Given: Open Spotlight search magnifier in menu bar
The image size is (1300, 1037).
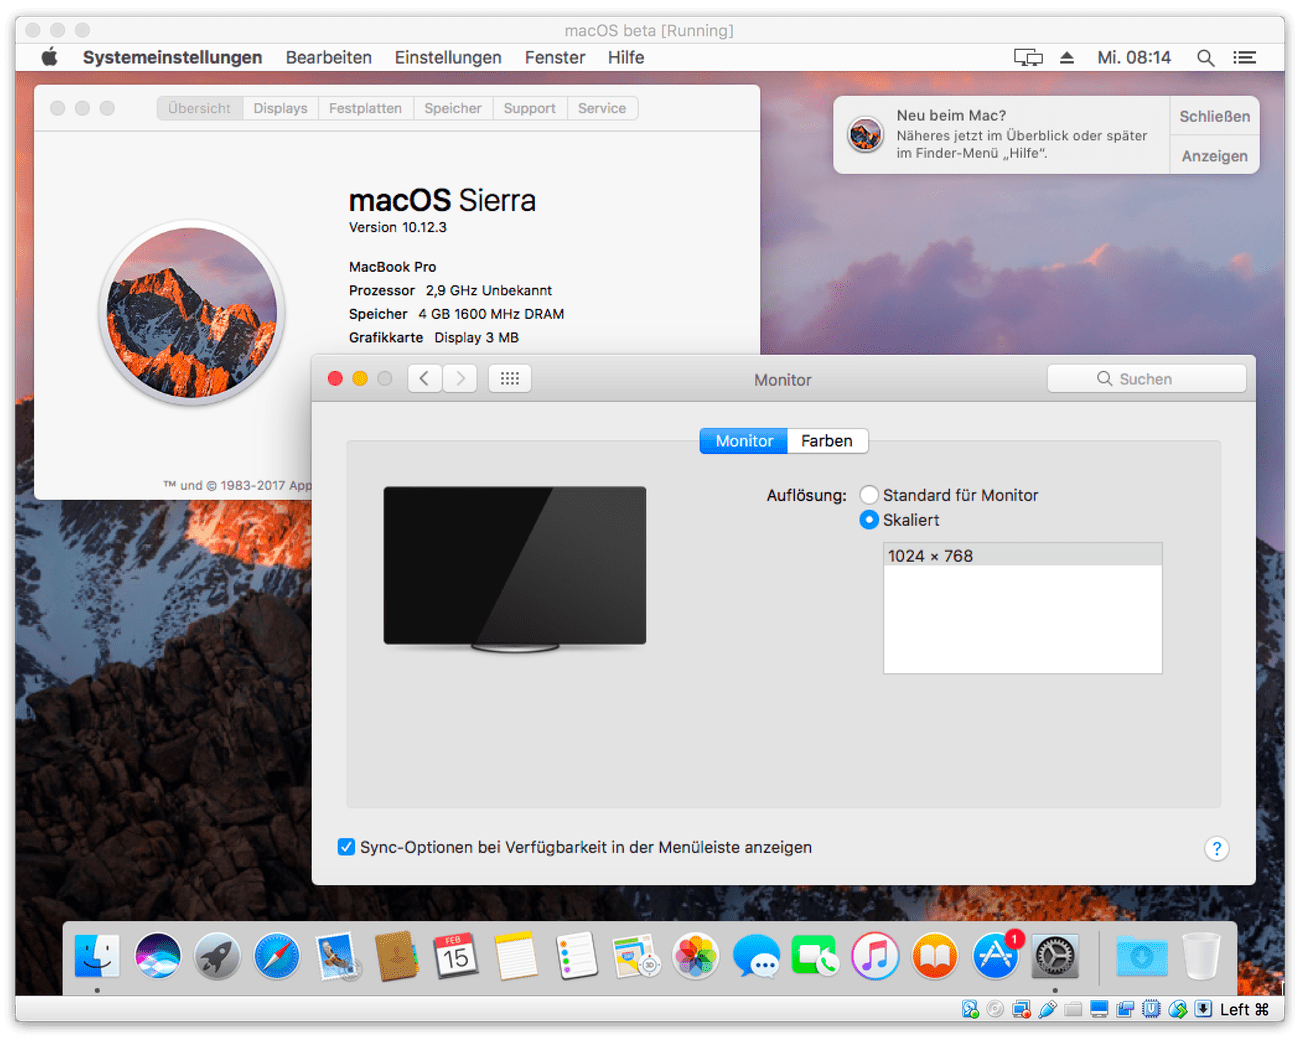Looking at the screenshot, I should click(1206, 58).
